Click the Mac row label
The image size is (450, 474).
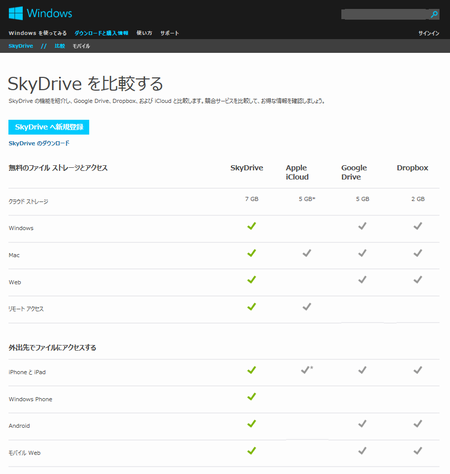tap(14, 255)
